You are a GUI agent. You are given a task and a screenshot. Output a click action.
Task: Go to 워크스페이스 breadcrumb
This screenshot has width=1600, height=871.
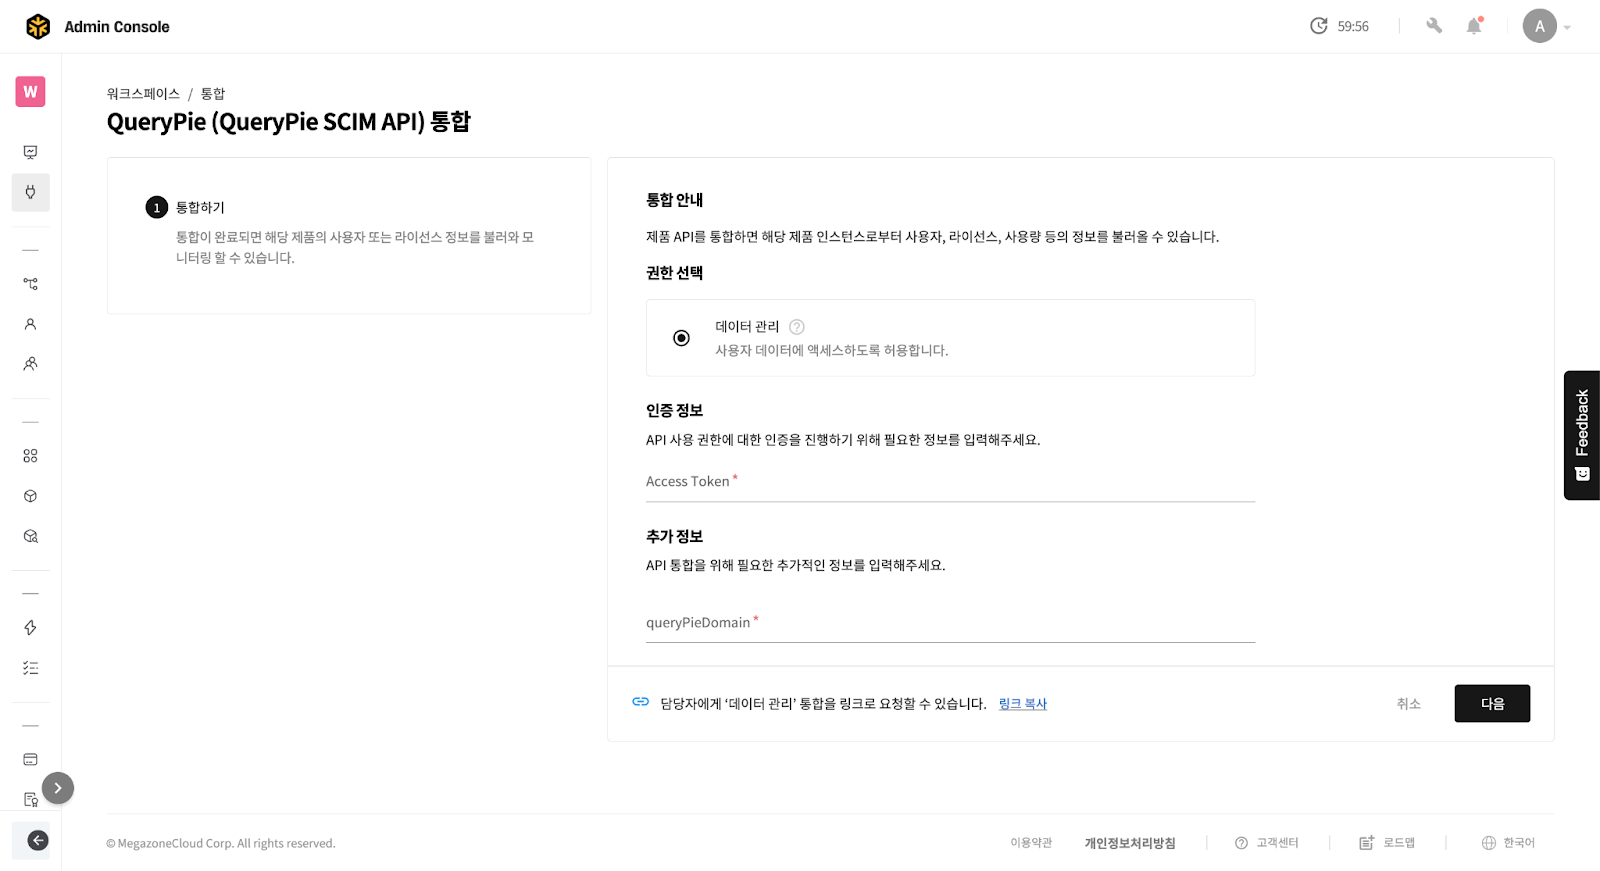[143, 94]
